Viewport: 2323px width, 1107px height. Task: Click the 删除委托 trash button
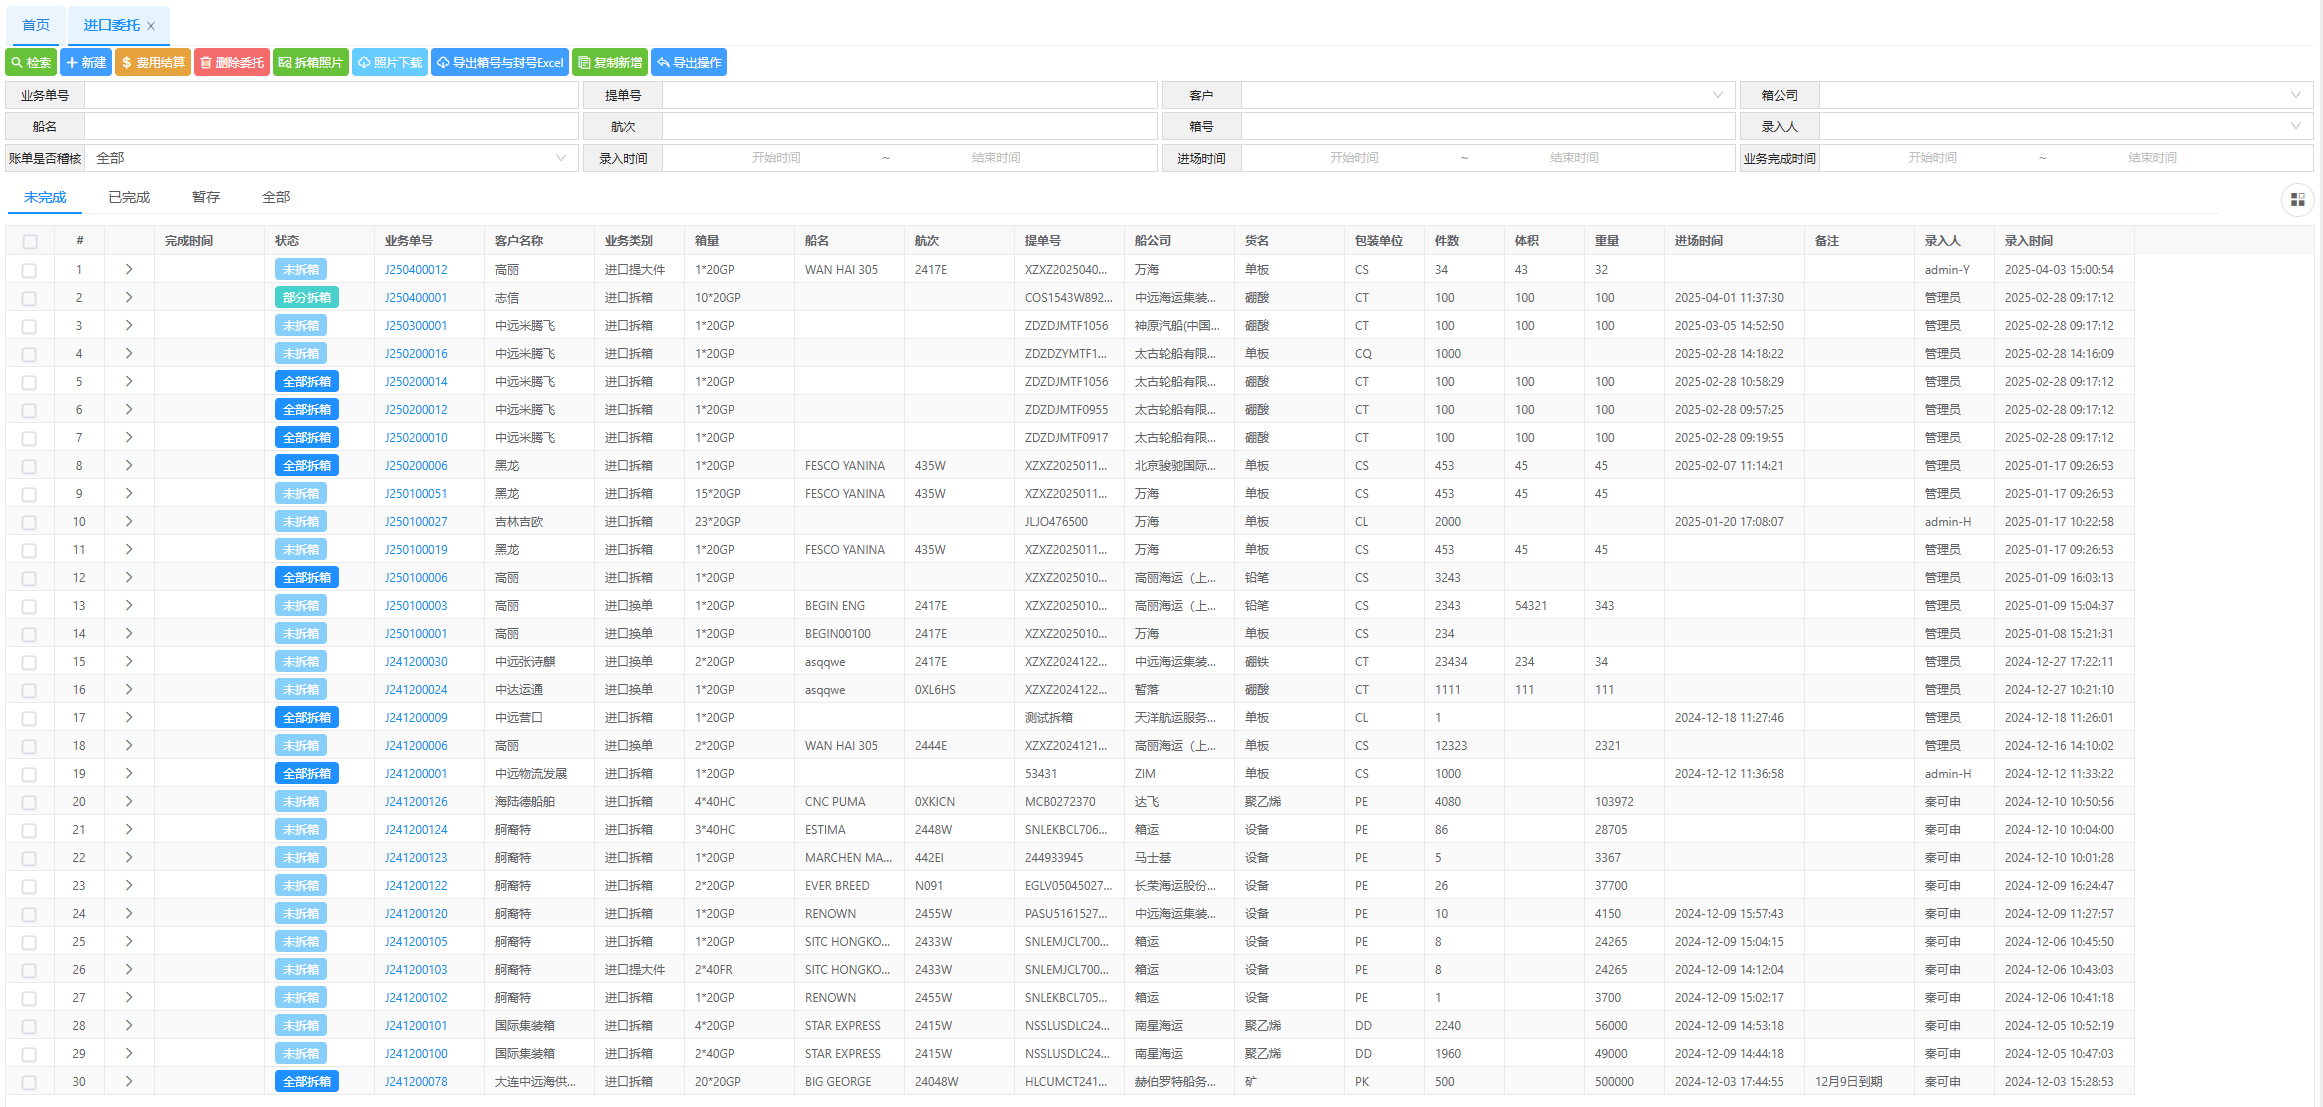click(232, 62)
